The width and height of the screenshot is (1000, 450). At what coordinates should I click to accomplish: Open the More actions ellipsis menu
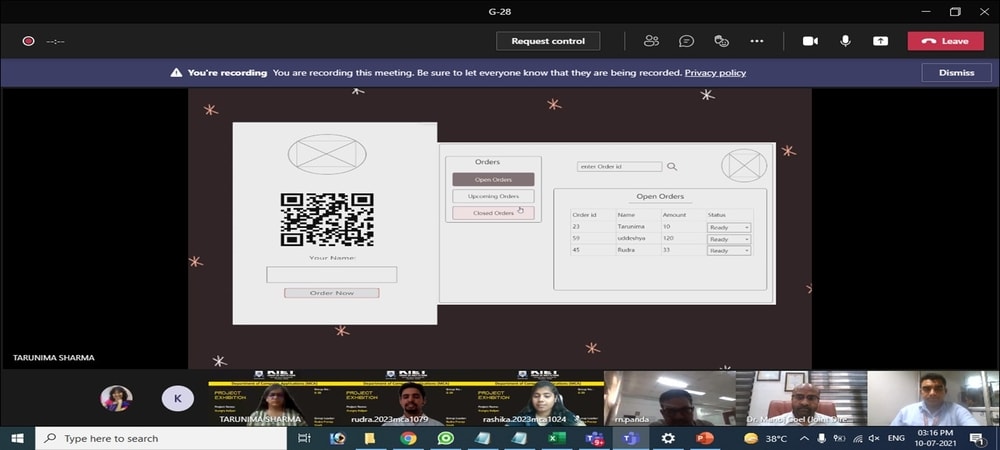[x=757, y=41]
